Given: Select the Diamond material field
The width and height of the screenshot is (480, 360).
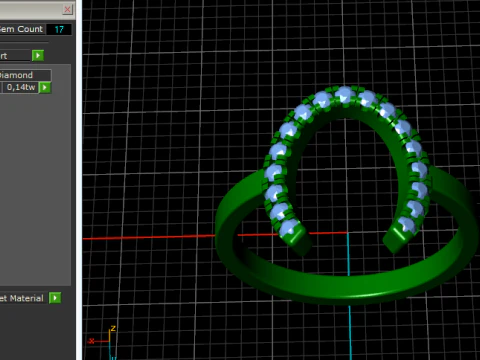Looking at the screenshot, I should [25, 75].
